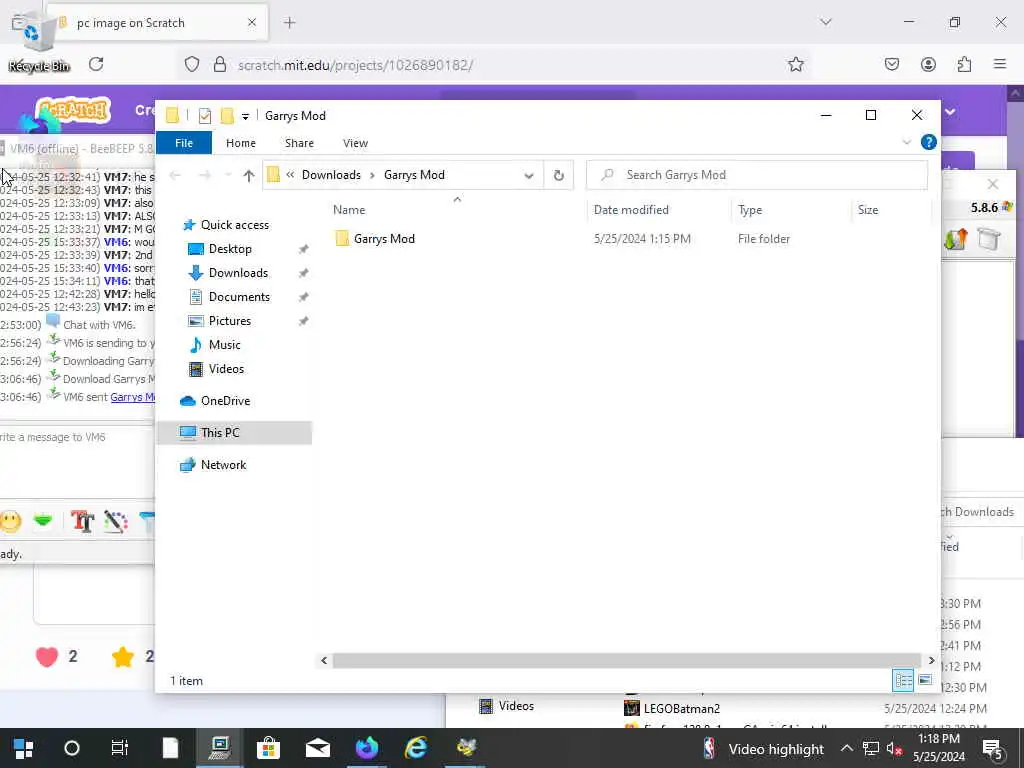Image resolution: width=1024 pixels, height=768 pixels.
Task: Open the Mail app from taskbar
Action: coord(318,748)
